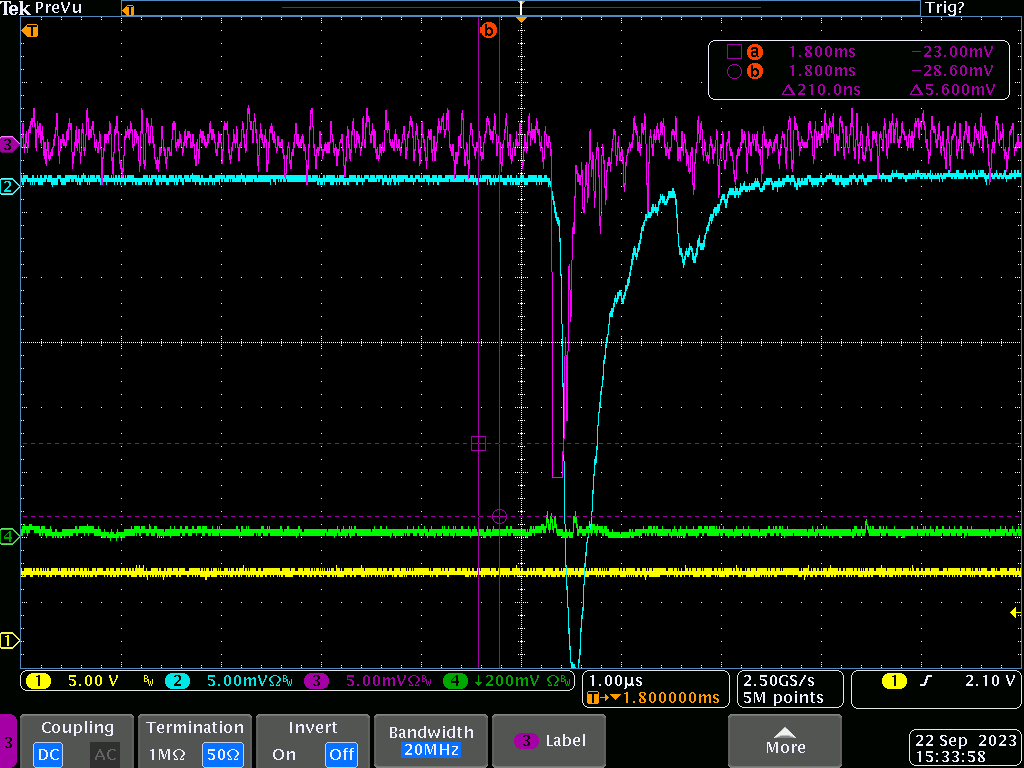The height and width of the screenshot is (768, 1024).
Task: Click the orange trigger position T marker
Action: pos(29,30)
